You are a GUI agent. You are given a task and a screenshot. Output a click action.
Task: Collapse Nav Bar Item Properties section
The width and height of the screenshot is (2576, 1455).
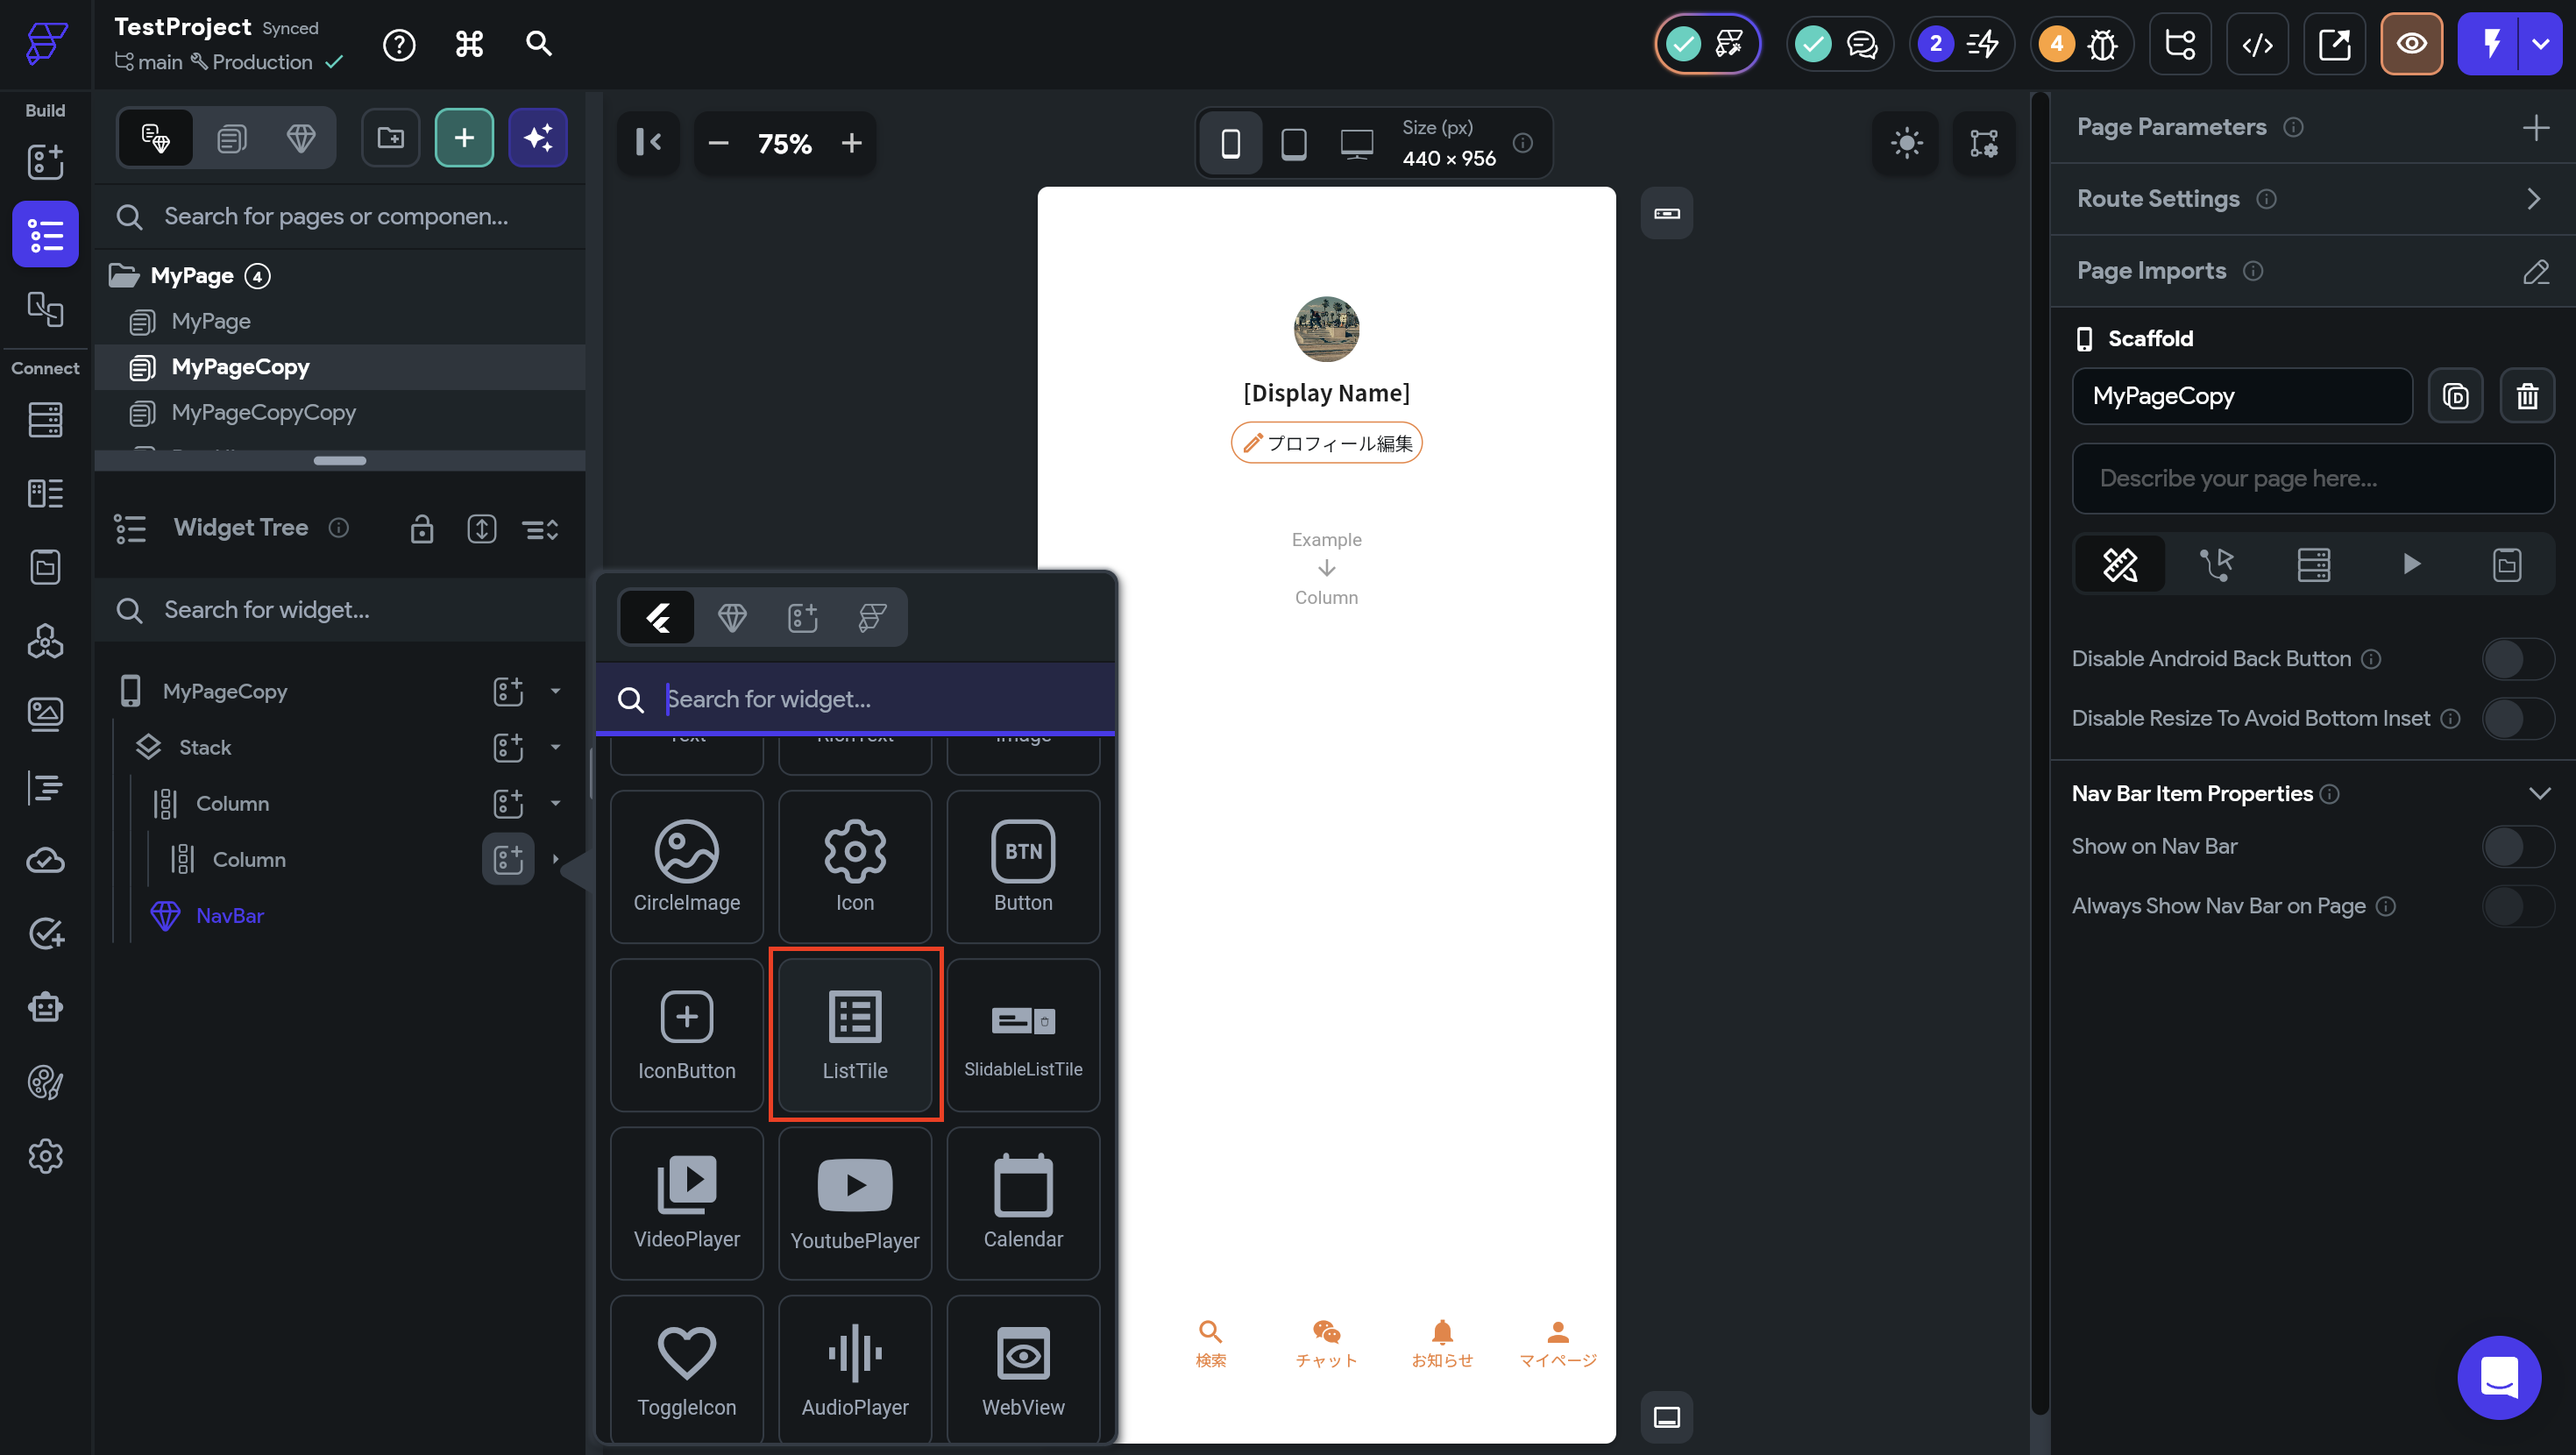click(2539, 794)
